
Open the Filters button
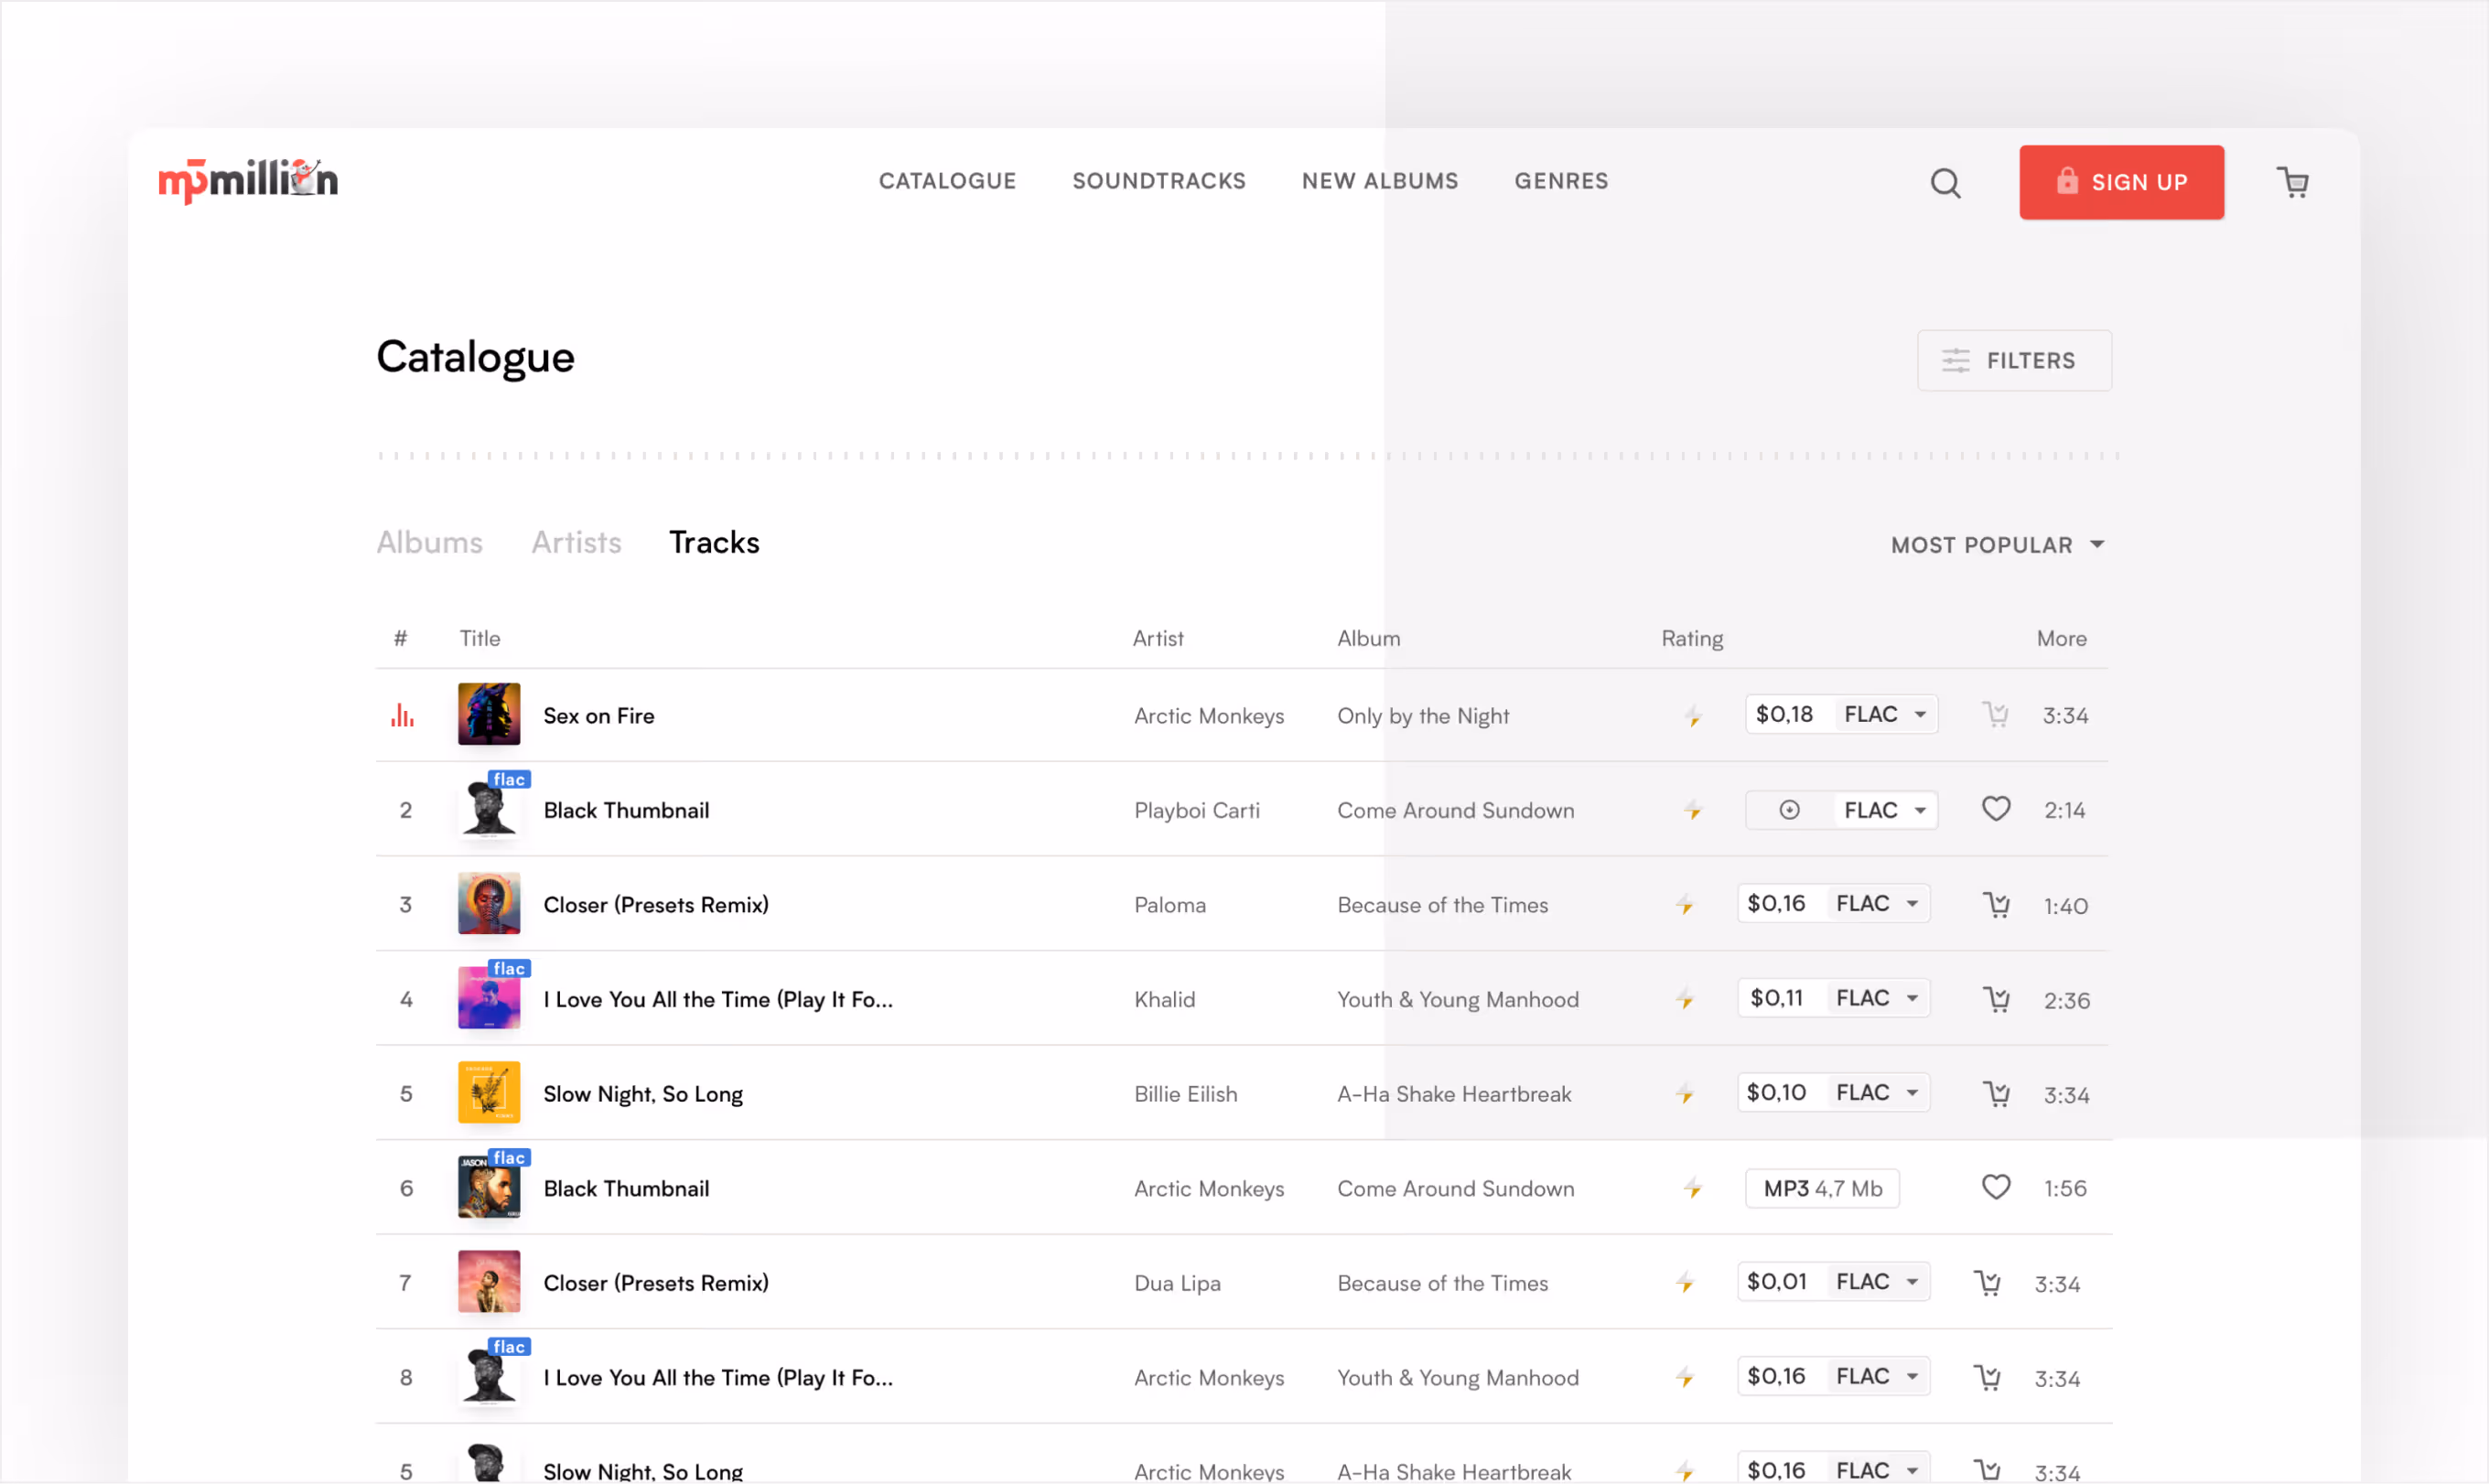coord(2013,360)
